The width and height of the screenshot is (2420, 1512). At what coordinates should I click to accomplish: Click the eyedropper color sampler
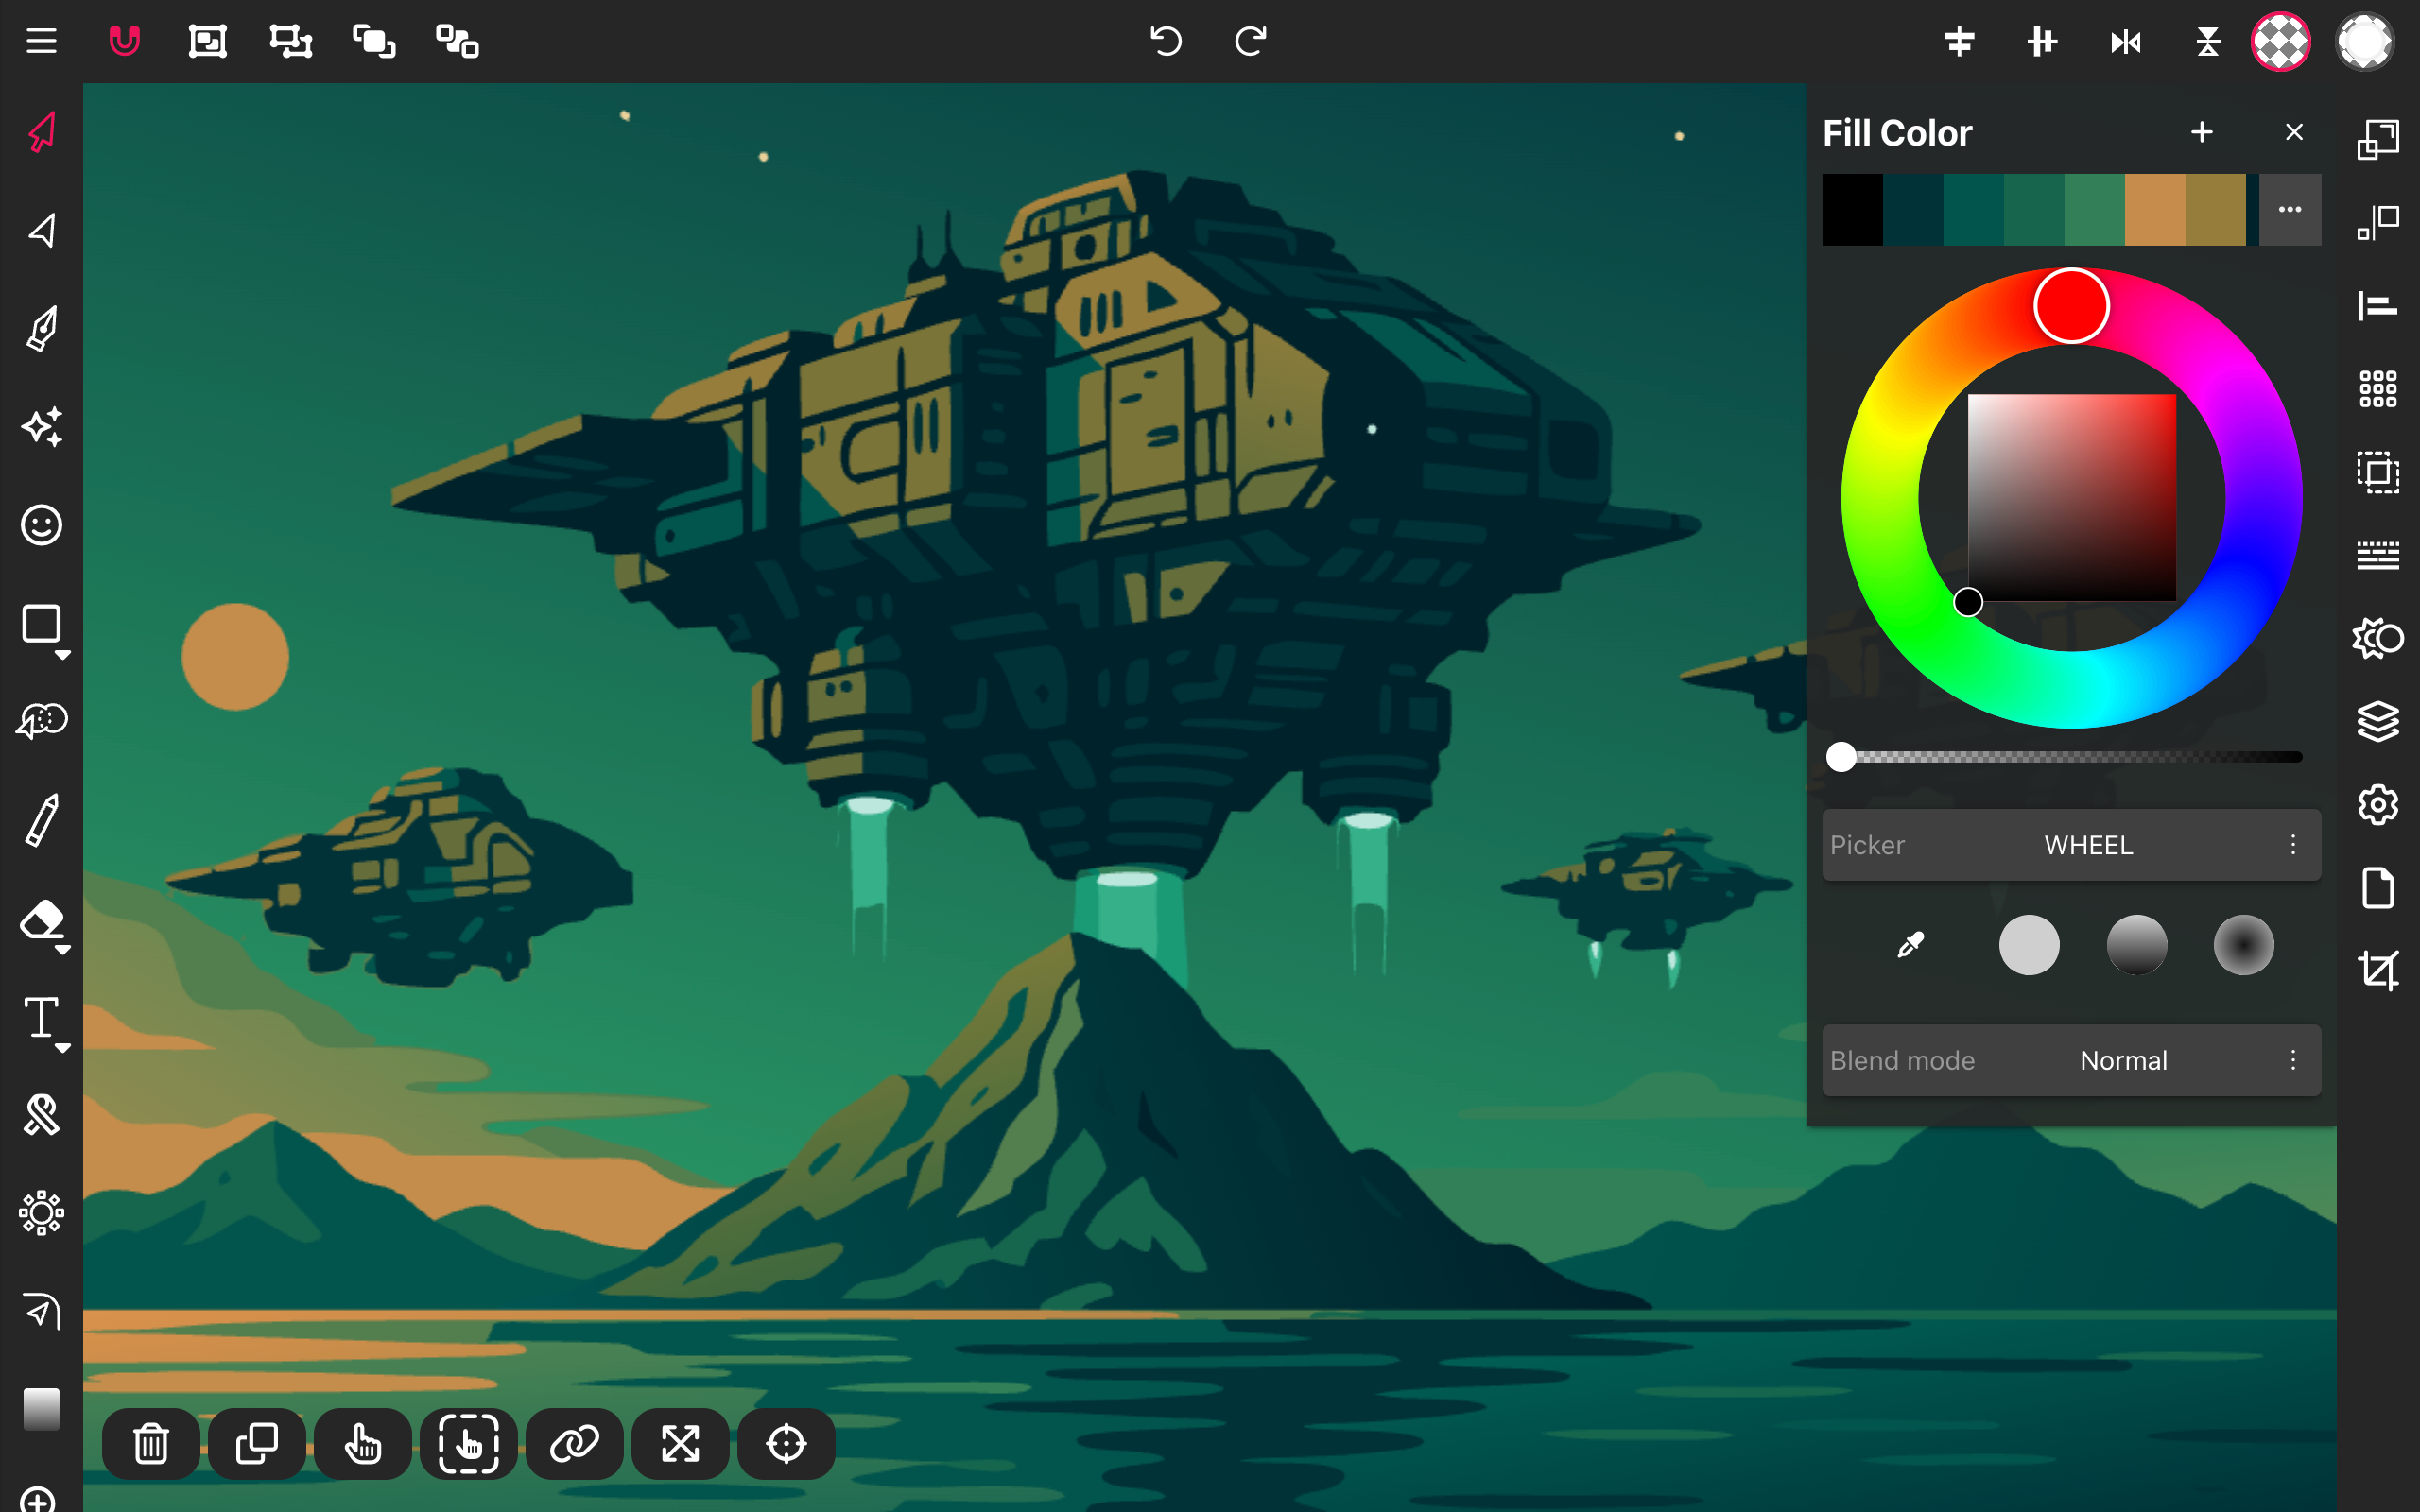pos(1910,945)
